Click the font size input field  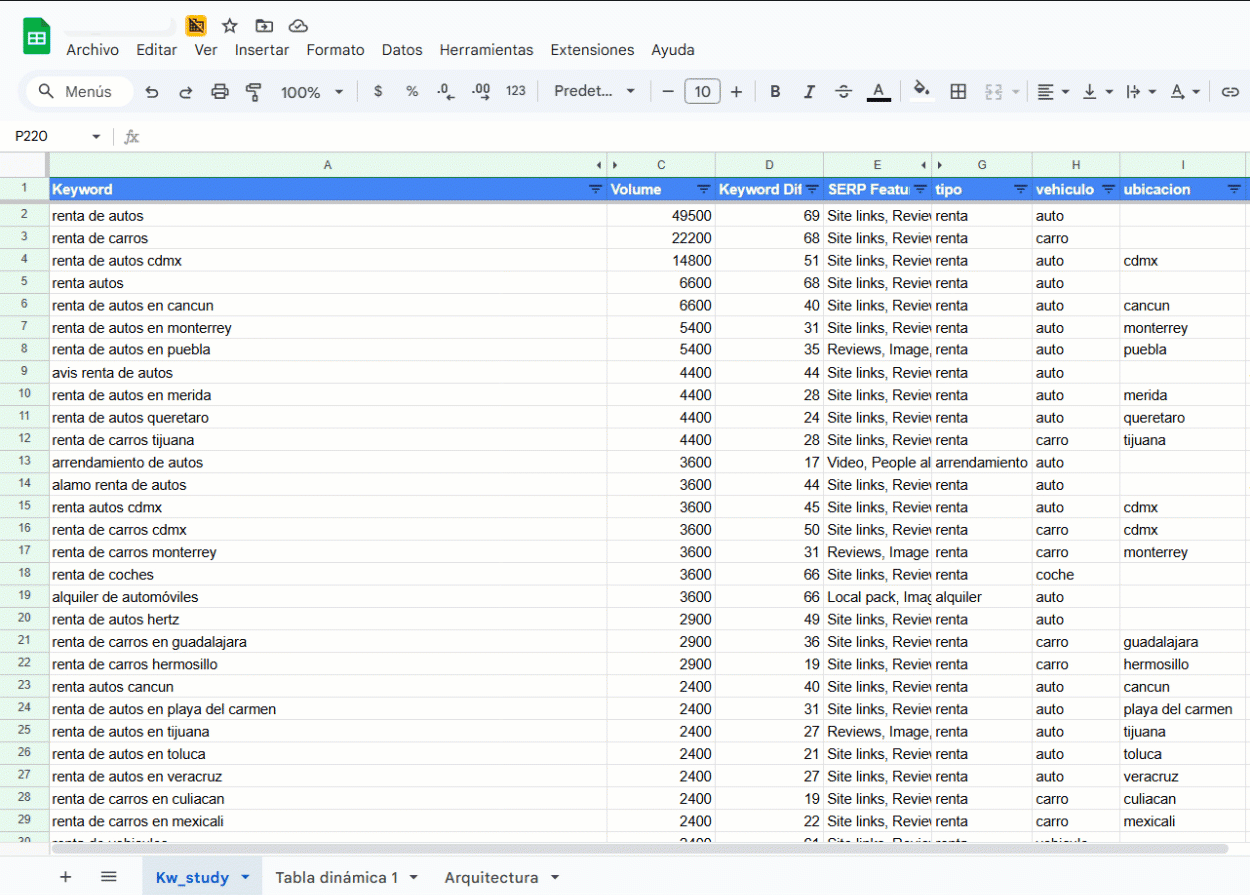click(x=702, y=92)
